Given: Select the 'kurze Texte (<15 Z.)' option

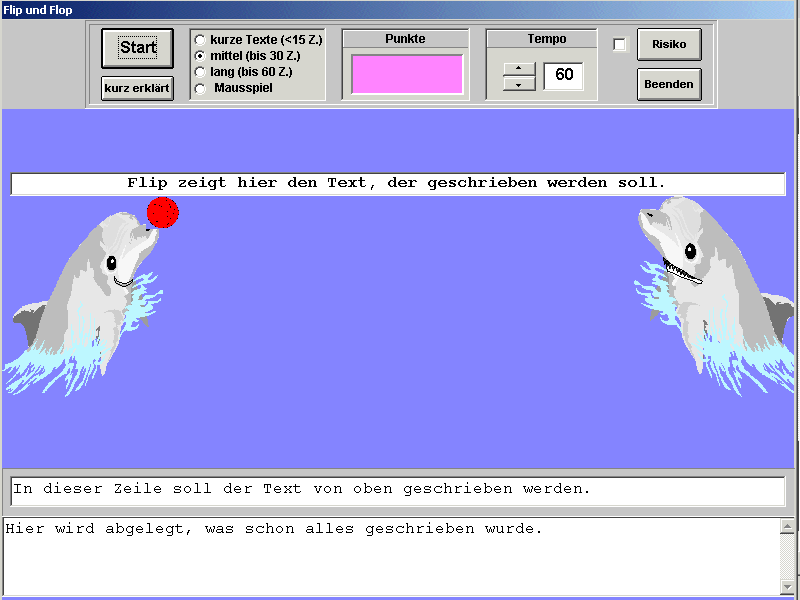Looking at the screenshot, I should pos(200,40).
